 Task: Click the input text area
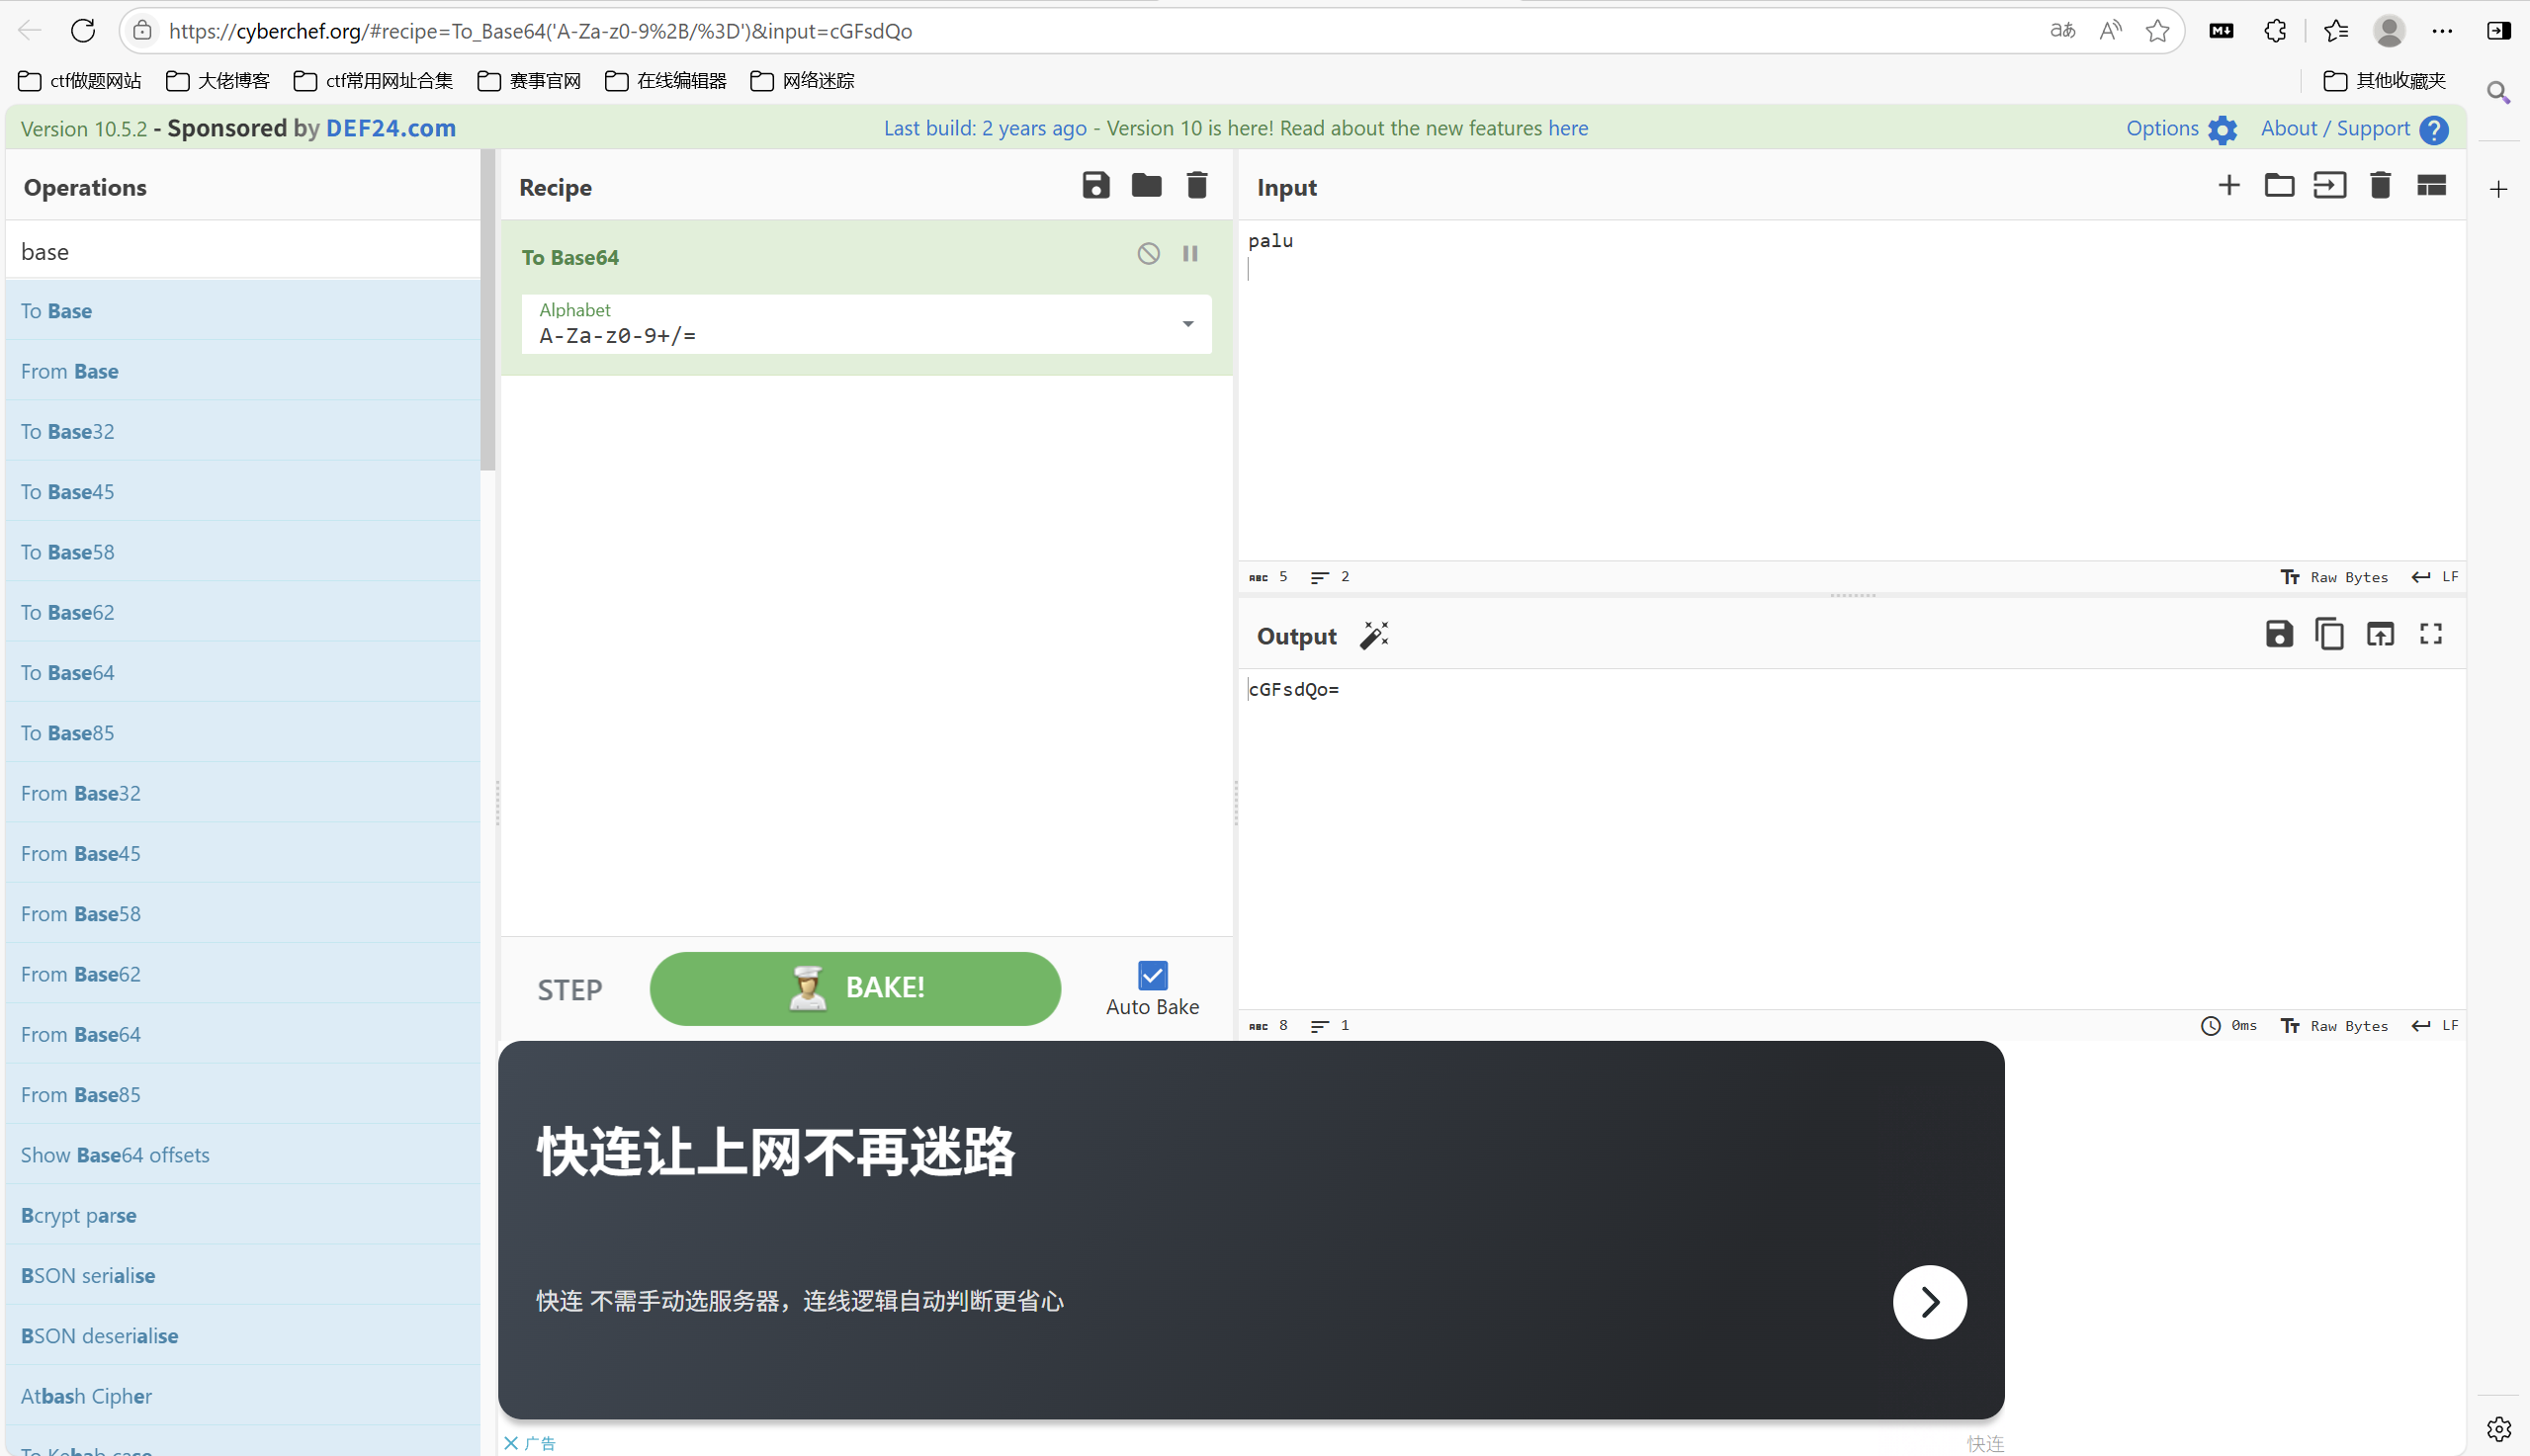[x=1852, y=390]
